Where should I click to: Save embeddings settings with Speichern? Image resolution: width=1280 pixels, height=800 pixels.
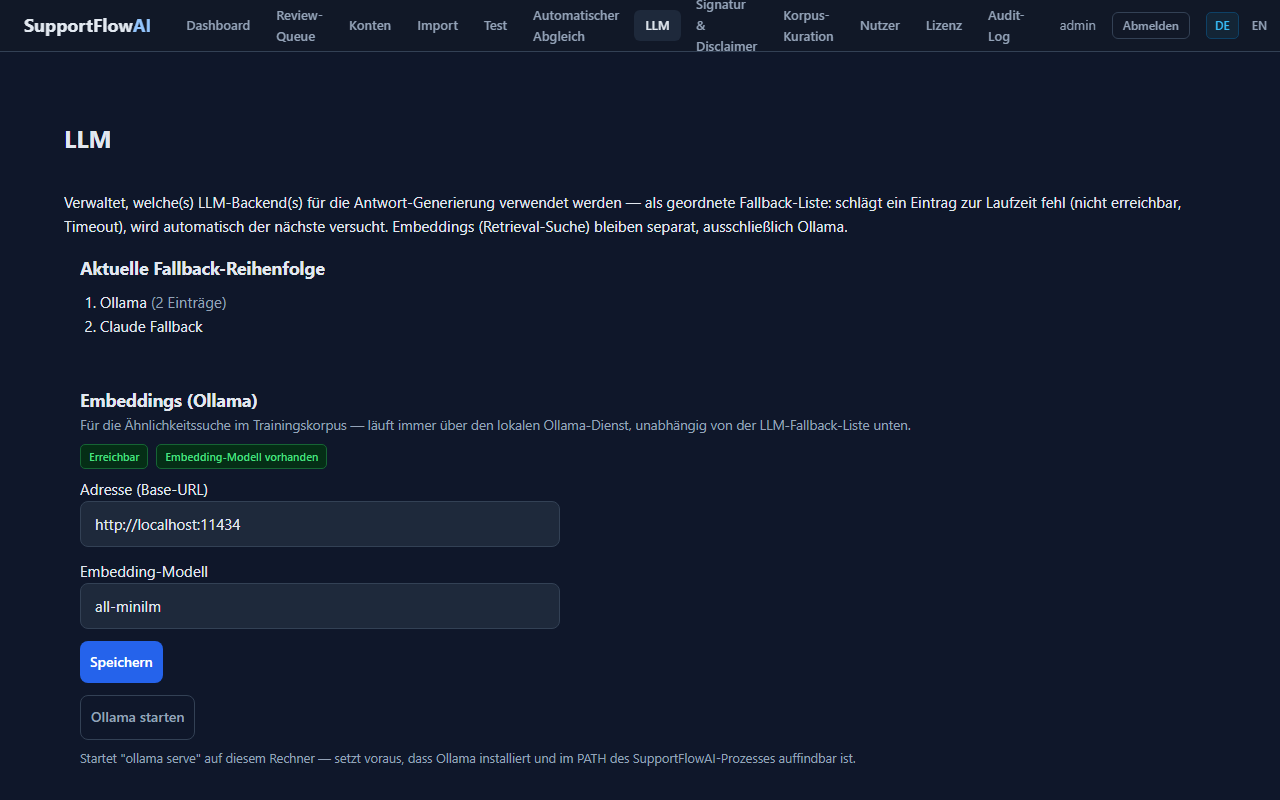(121, 662)
